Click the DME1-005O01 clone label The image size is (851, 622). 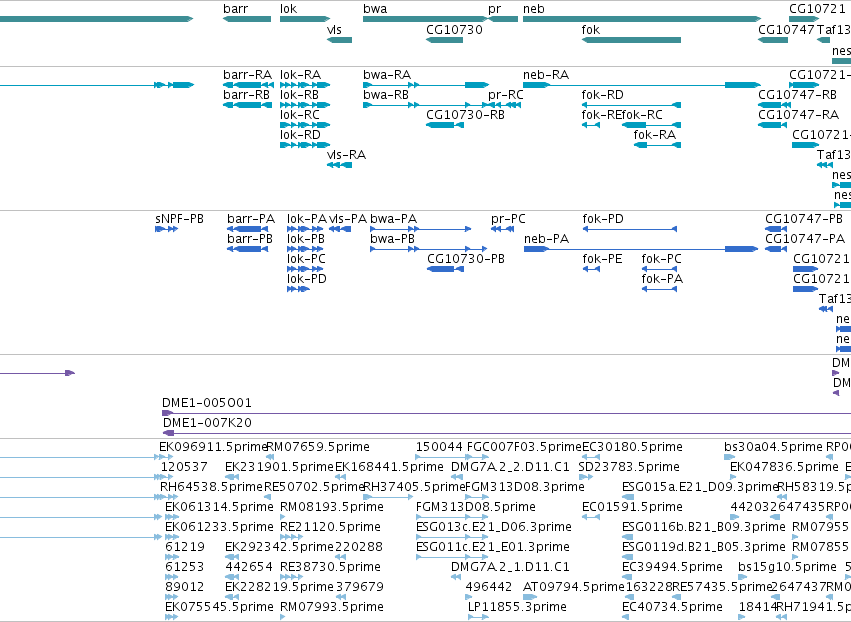point(207,403)
